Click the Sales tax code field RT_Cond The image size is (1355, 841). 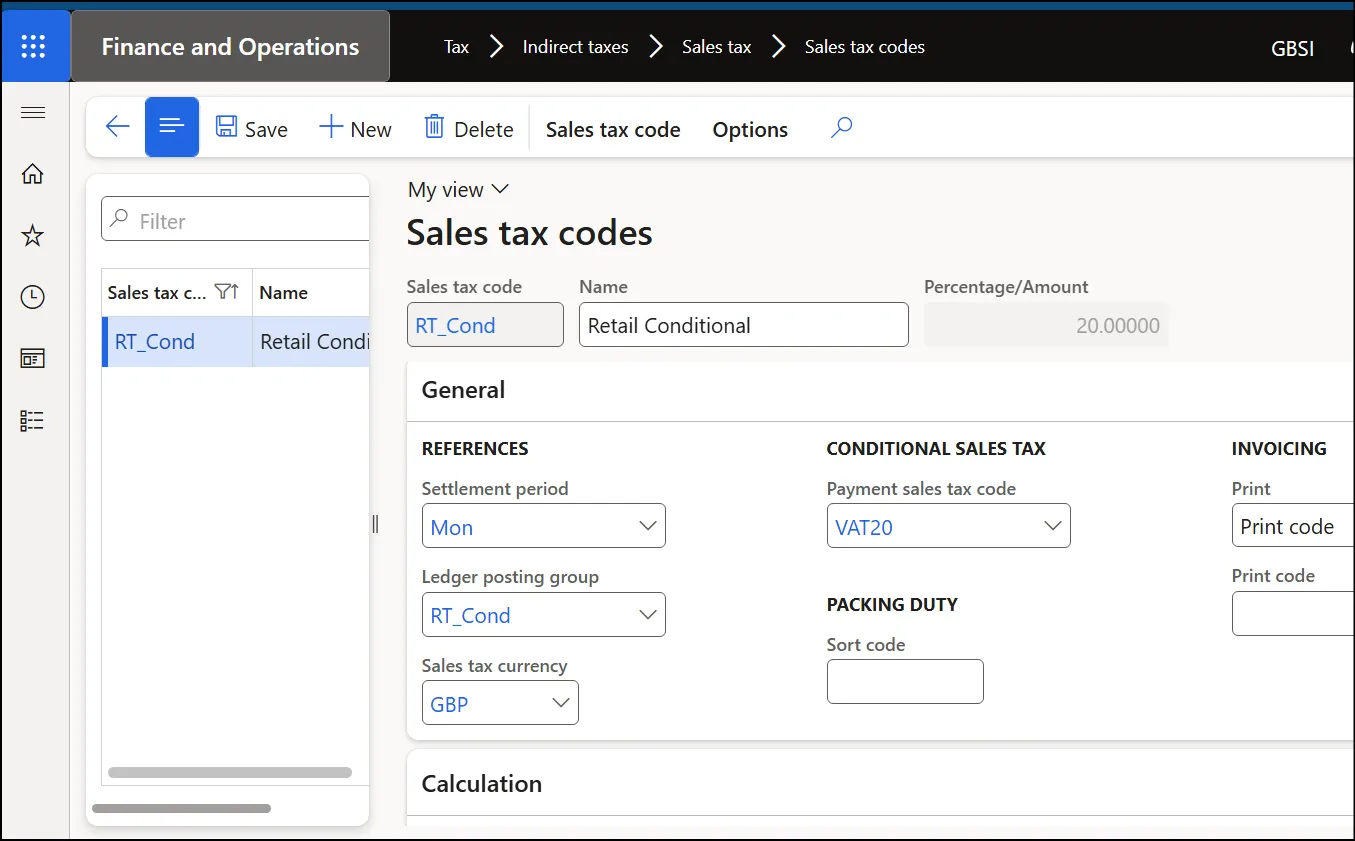point(485,325)
